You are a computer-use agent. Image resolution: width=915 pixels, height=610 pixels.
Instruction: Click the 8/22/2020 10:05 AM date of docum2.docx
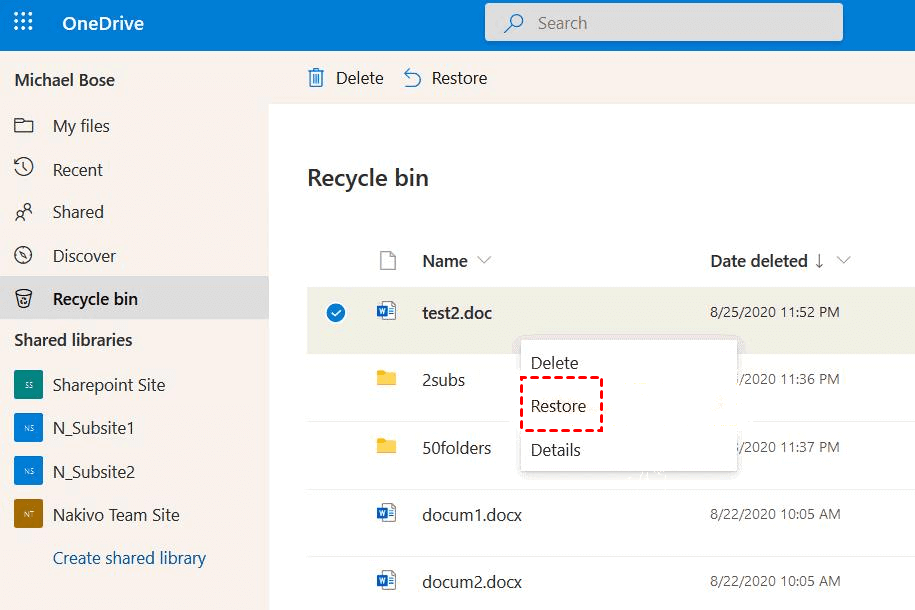coord(774,581)
